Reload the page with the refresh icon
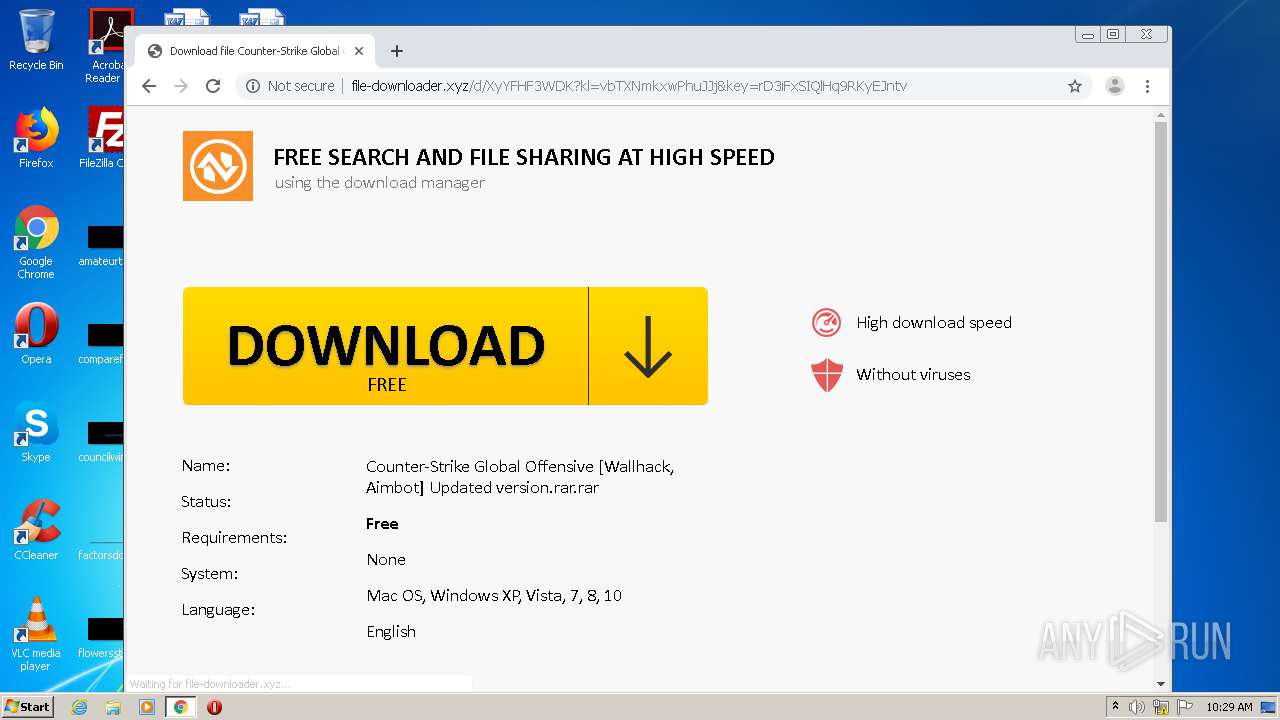 click(213, 86)
